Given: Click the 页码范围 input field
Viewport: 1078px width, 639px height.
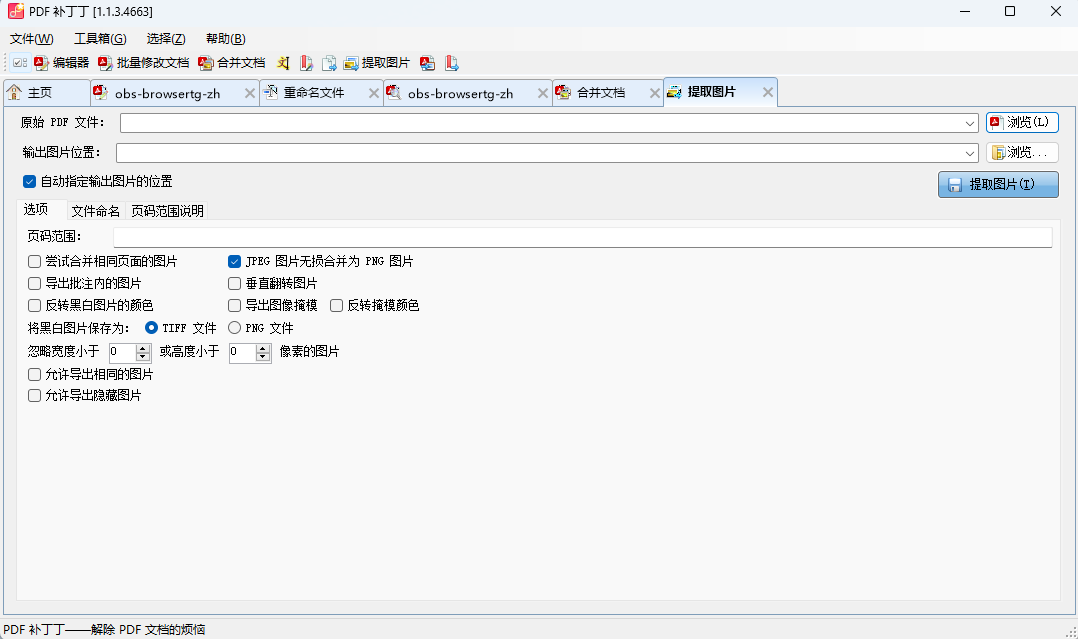Looking at the screenshot, I should point(582,237).
